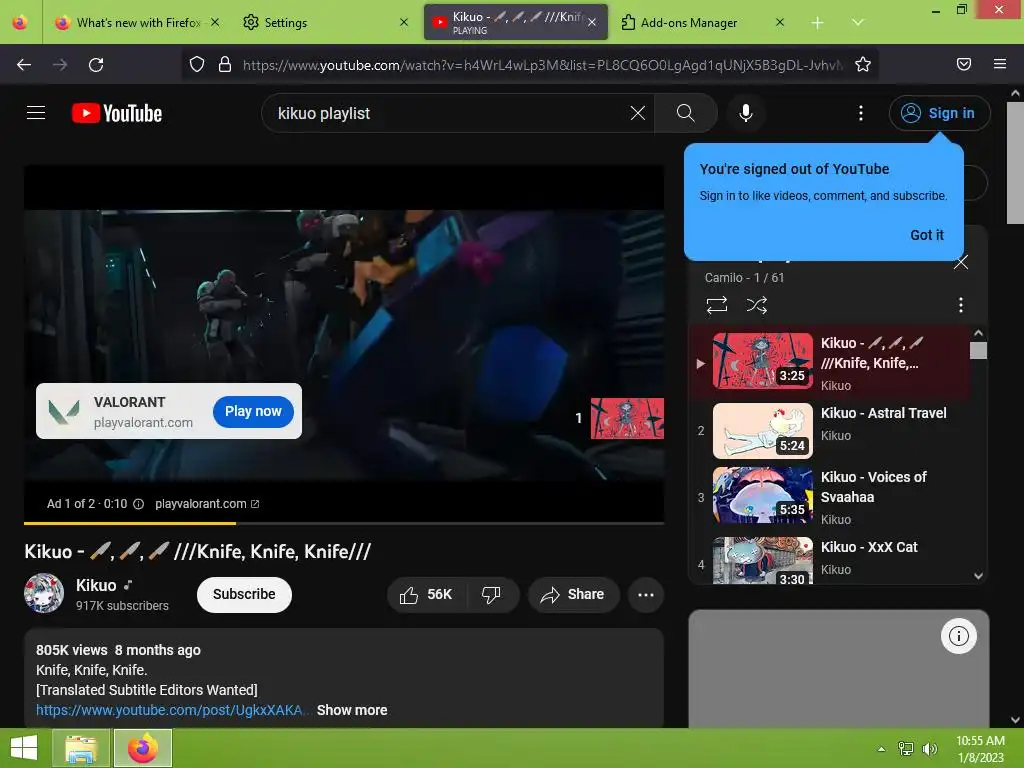Click the magnifier search button
Image resolution: width=1024 pixels, height=768 pixels.
coord(686,113)
